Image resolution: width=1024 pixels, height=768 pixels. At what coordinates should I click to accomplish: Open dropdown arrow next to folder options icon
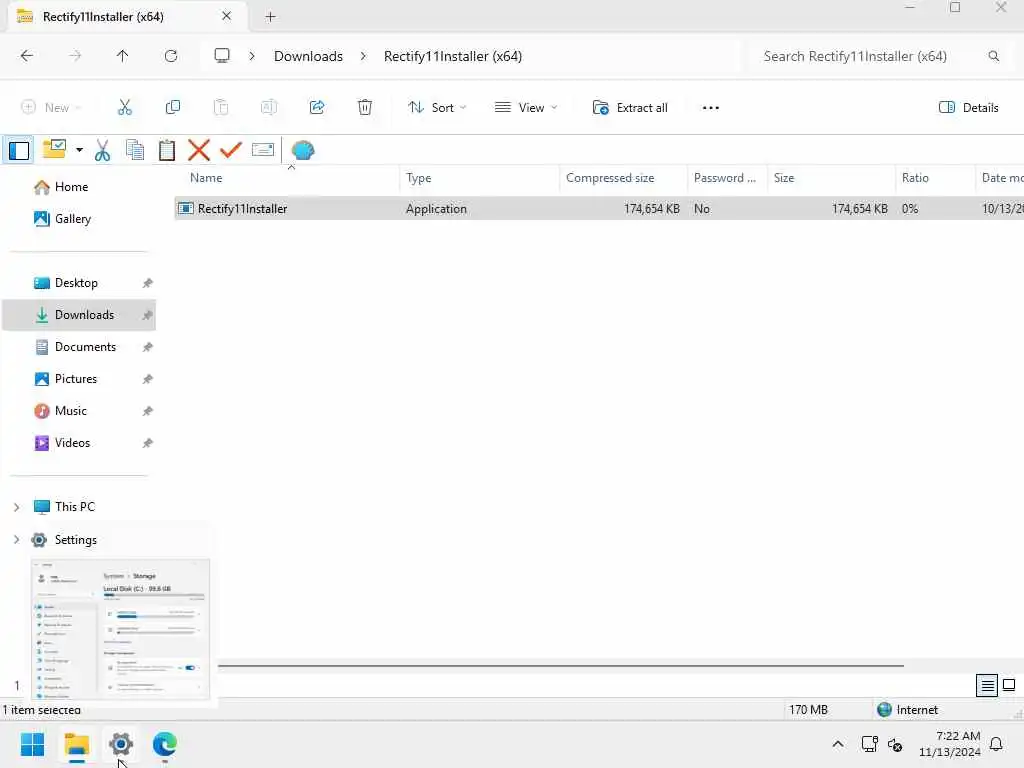tap(79, 150)
